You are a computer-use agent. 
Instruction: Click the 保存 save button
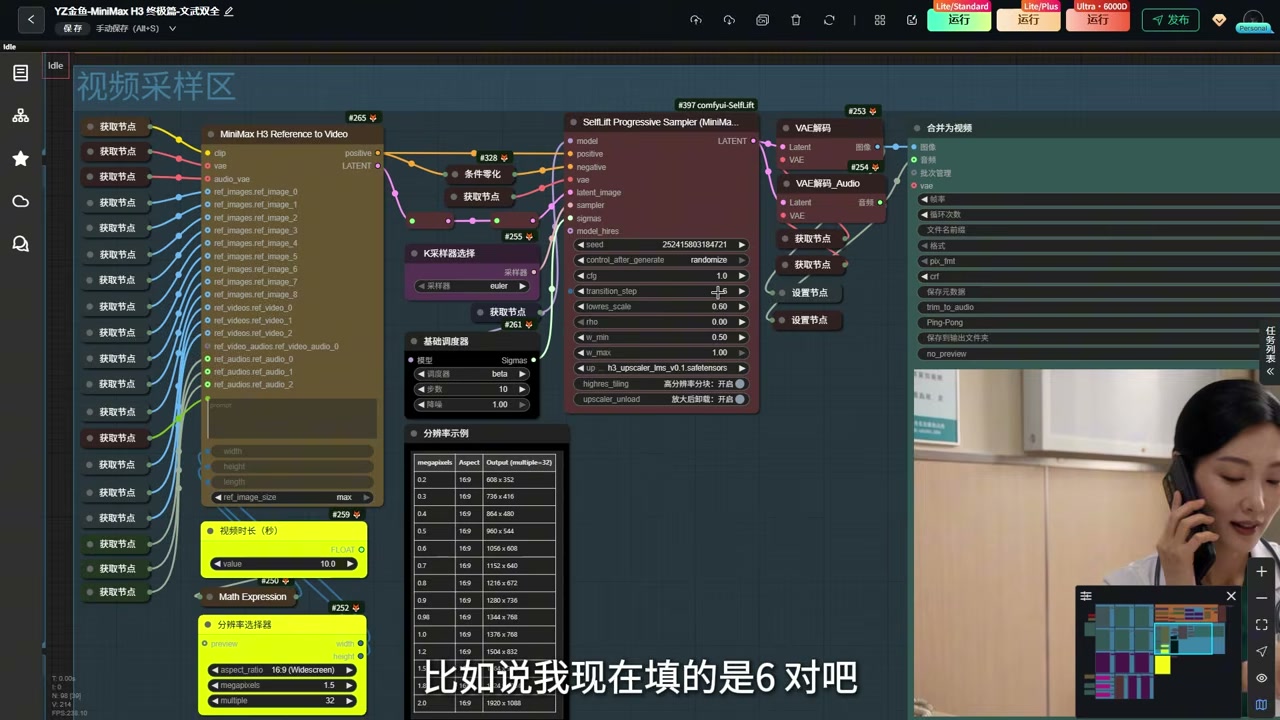point(73,29)
